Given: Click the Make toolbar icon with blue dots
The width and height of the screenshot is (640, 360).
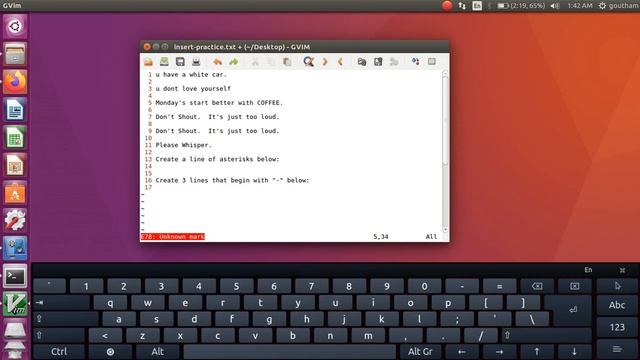Looking at the screenshot, I should (416, 62).
